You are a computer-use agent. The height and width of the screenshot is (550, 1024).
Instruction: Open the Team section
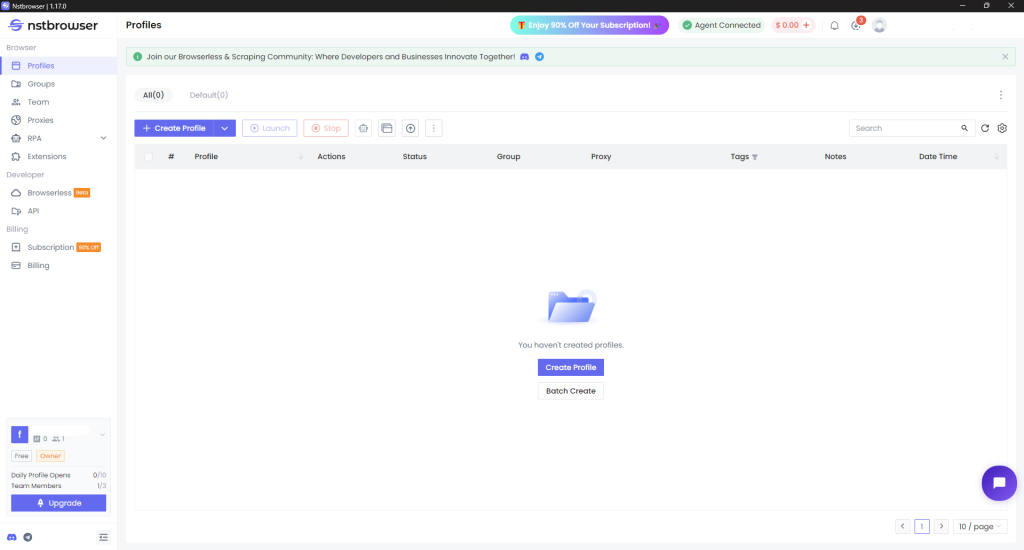tap(59, 102)
